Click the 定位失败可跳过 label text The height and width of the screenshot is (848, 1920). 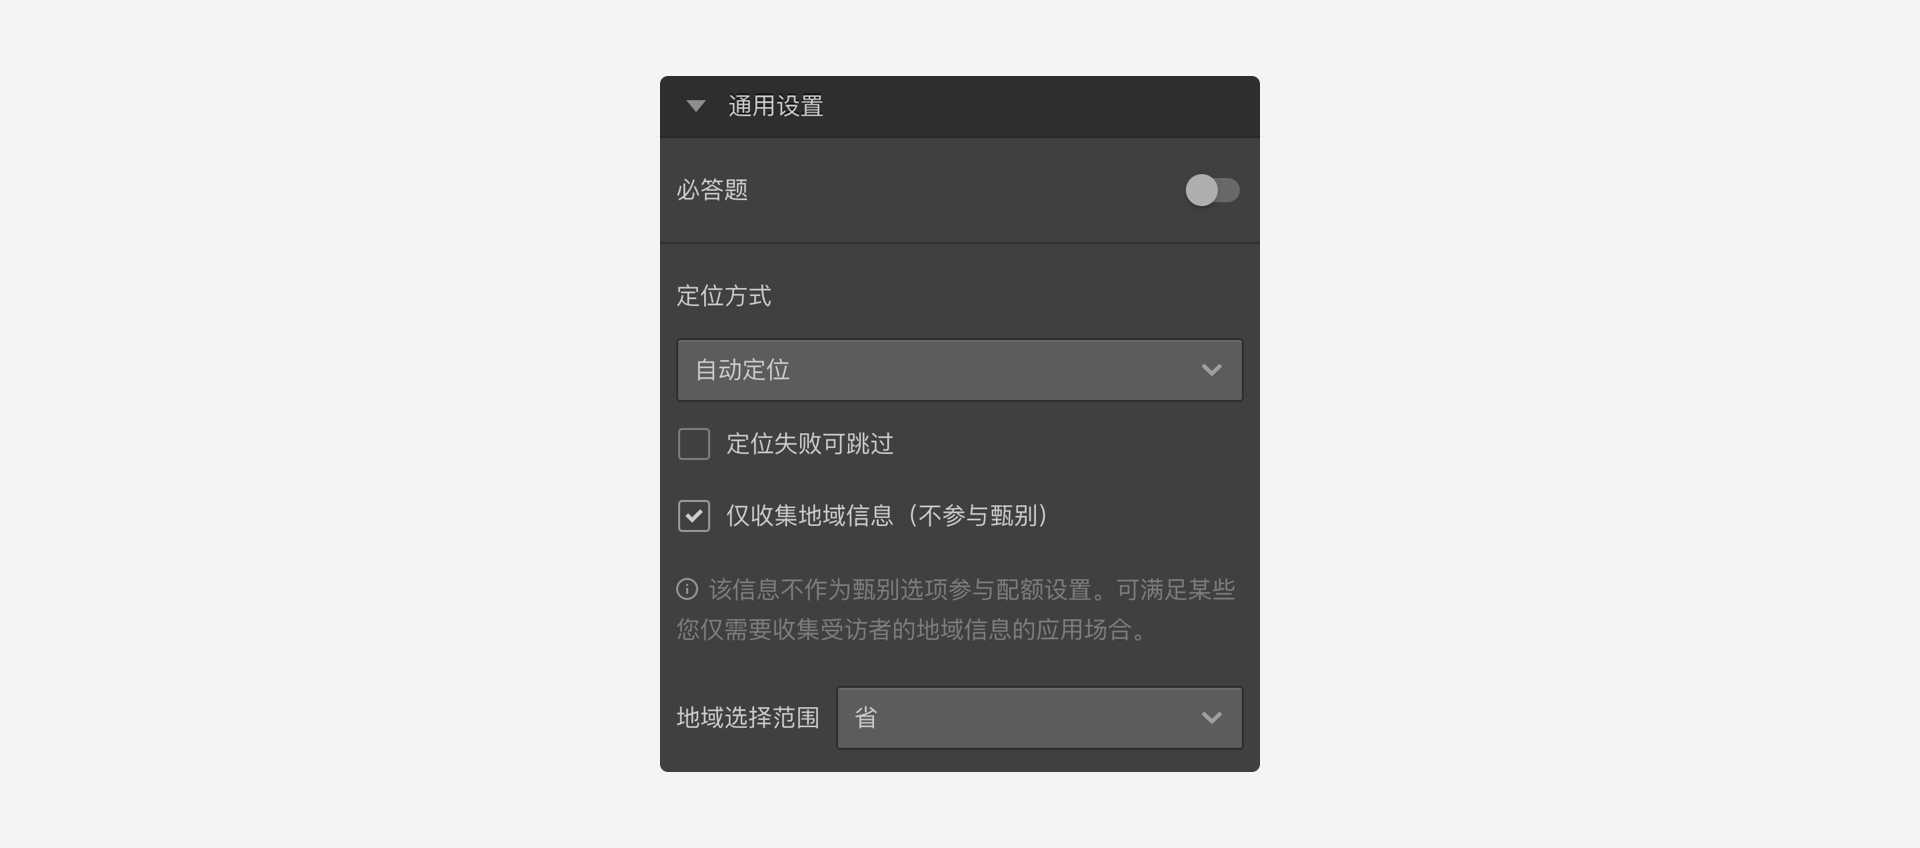pyautogui.click(x=810, y=444)
